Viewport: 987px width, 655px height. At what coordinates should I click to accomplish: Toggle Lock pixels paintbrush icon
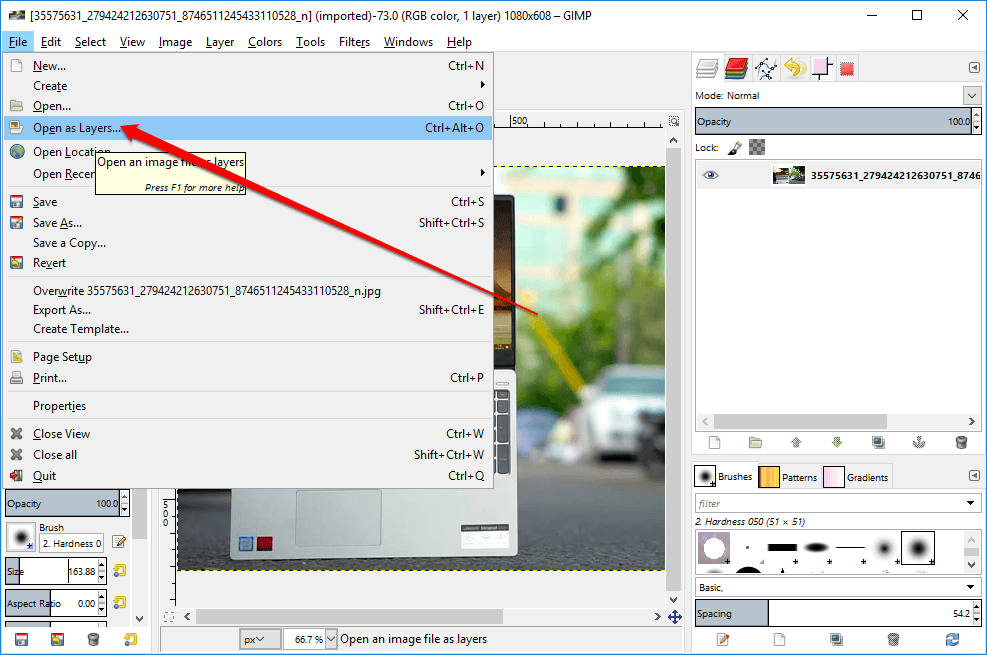click(x=734, y=148)
